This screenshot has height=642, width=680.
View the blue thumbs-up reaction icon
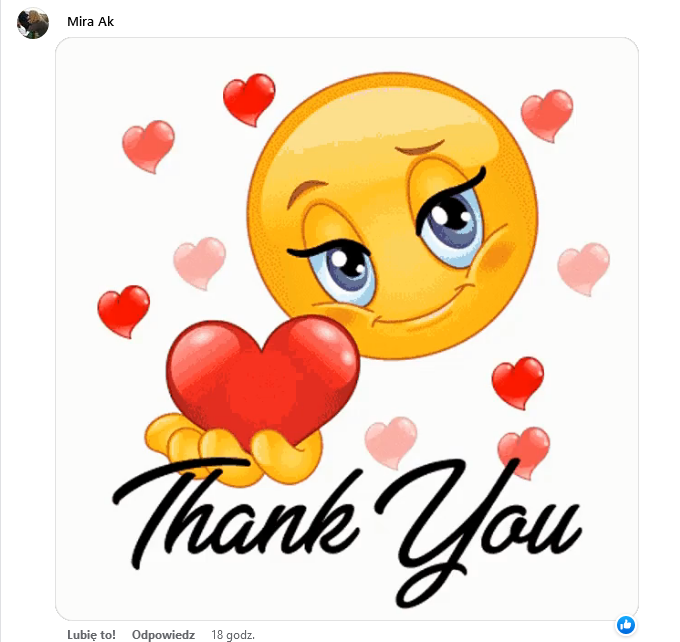626,625
